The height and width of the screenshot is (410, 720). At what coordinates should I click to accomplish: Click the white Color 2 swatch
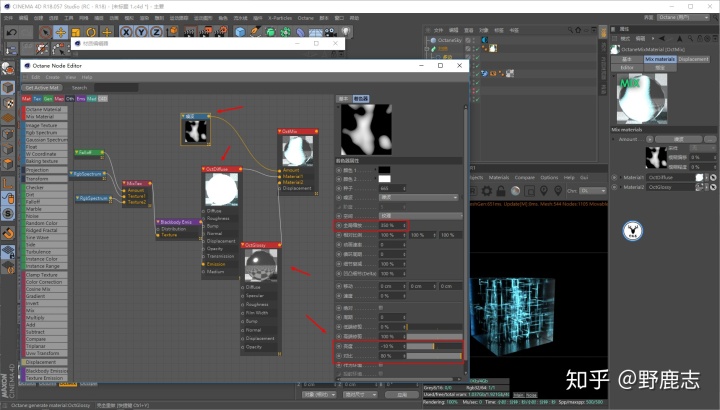(x=384, y=179)
